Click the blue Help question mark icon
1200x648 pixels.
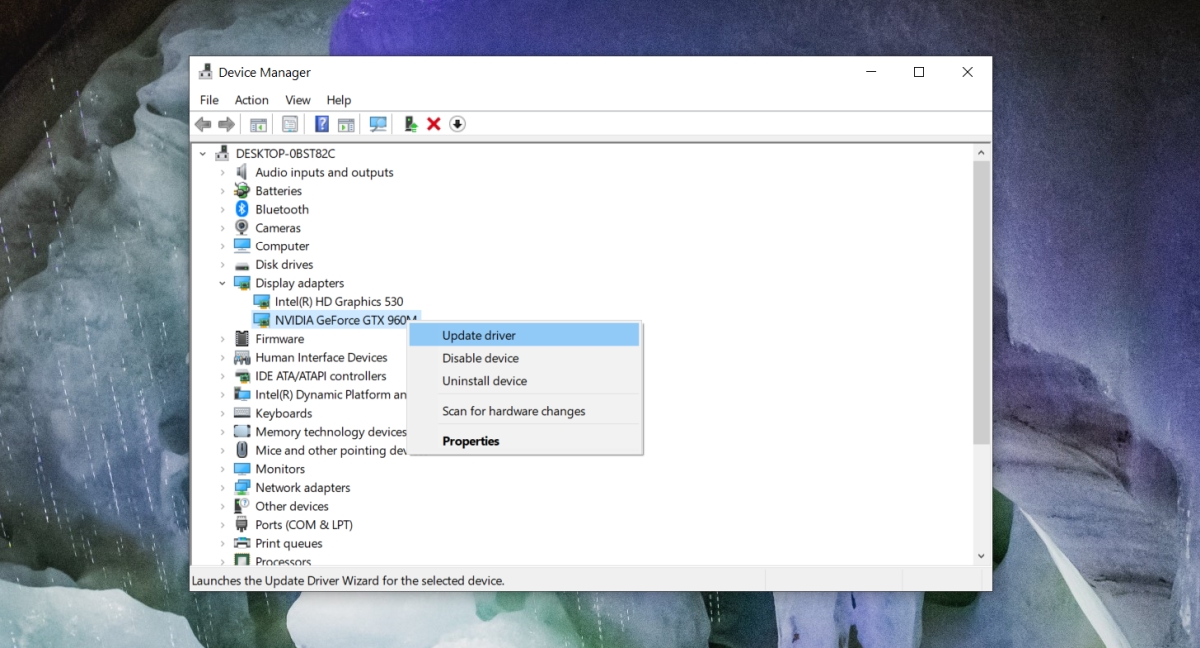(322, 124)
